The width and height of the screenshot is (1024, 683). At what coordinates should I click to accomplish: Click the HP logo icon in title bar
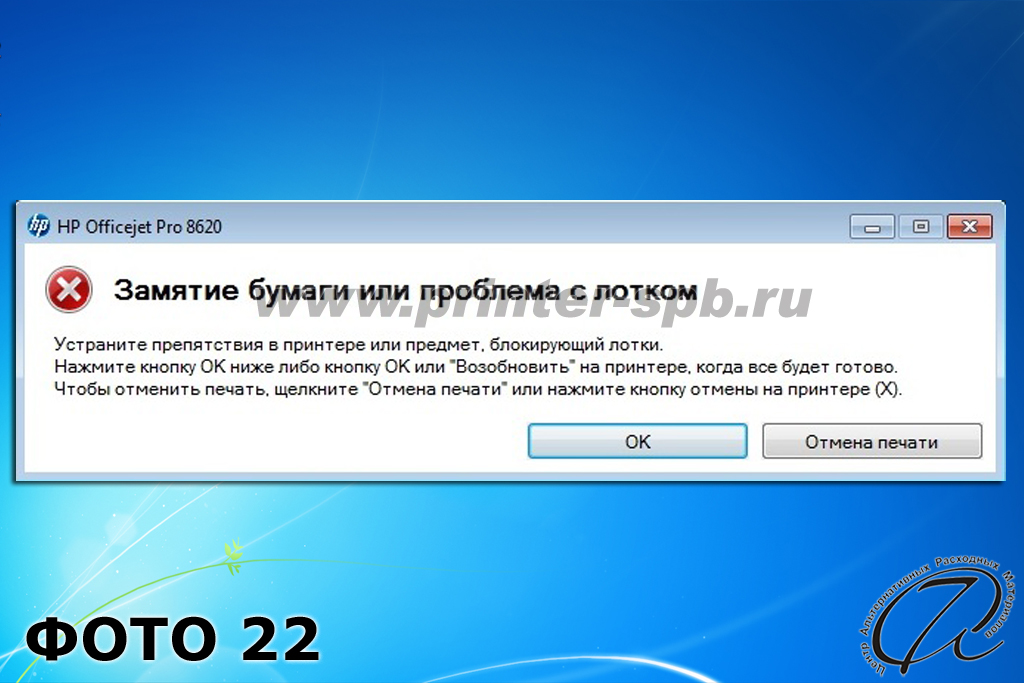(39, 226)
